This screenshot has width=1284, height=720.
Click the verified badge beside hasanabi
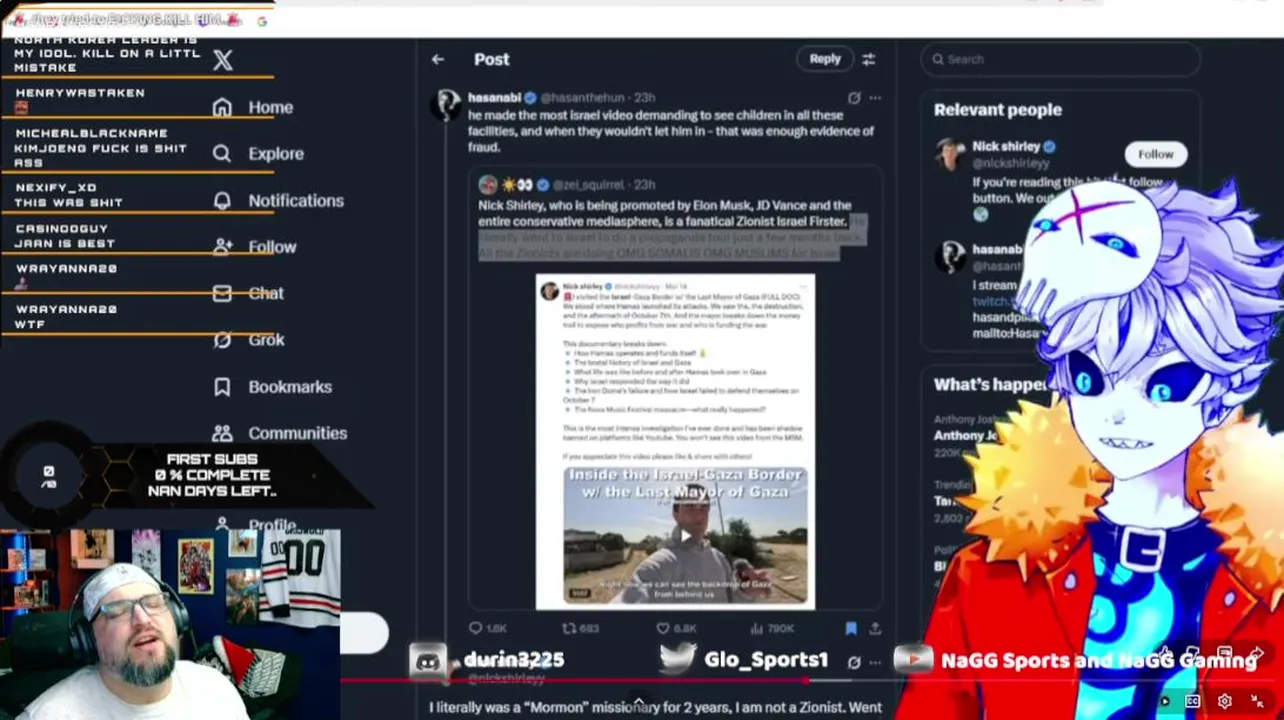pyautogui.click(x=530, y=98)
